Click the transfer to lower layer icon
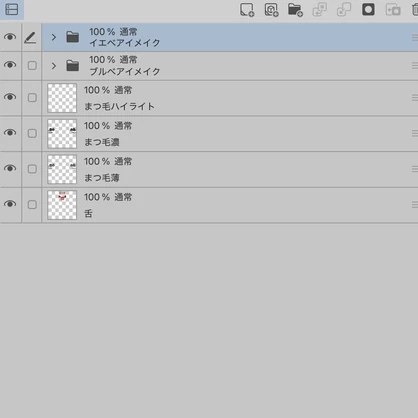 click(x=319, y=10)
